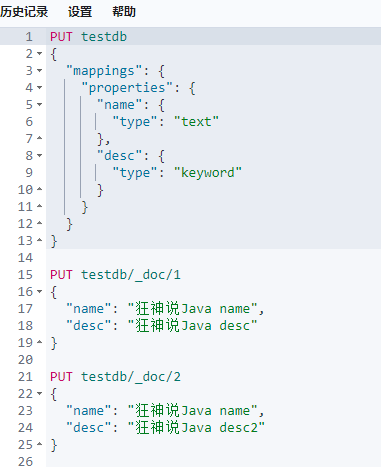Collapse the mappings block fold arrow

pos(40,71)
